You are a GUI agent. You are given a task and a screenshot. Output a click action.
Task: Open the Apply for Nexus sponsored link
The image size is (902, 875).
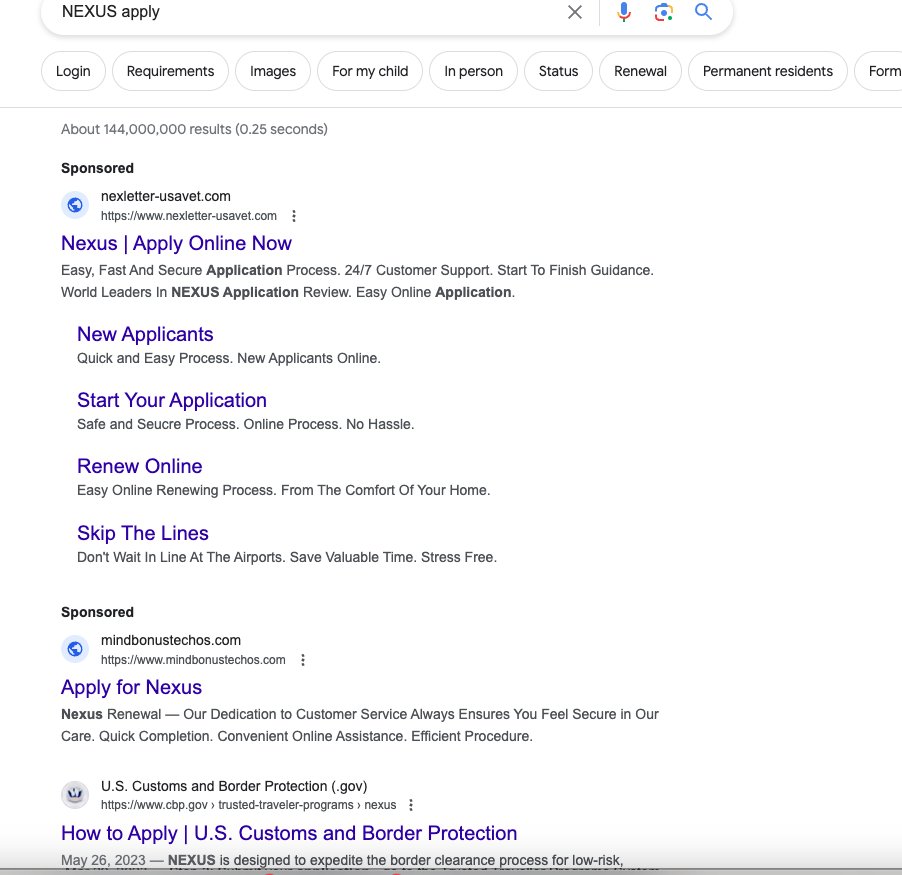click(131, 687)
